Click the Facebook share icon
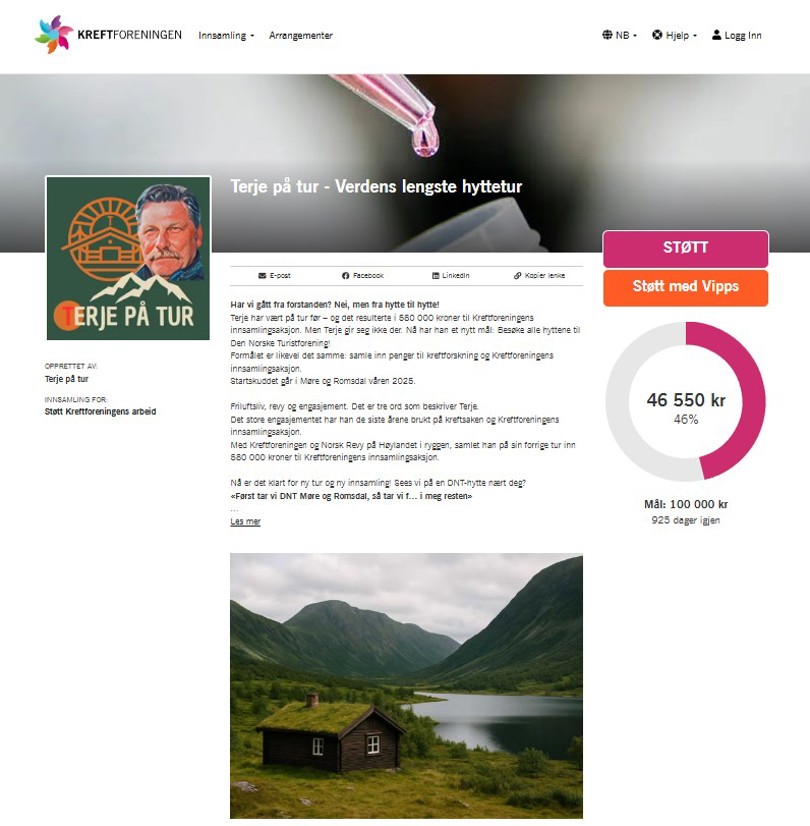This screenshot has width=810, height=826. (345, 276)
